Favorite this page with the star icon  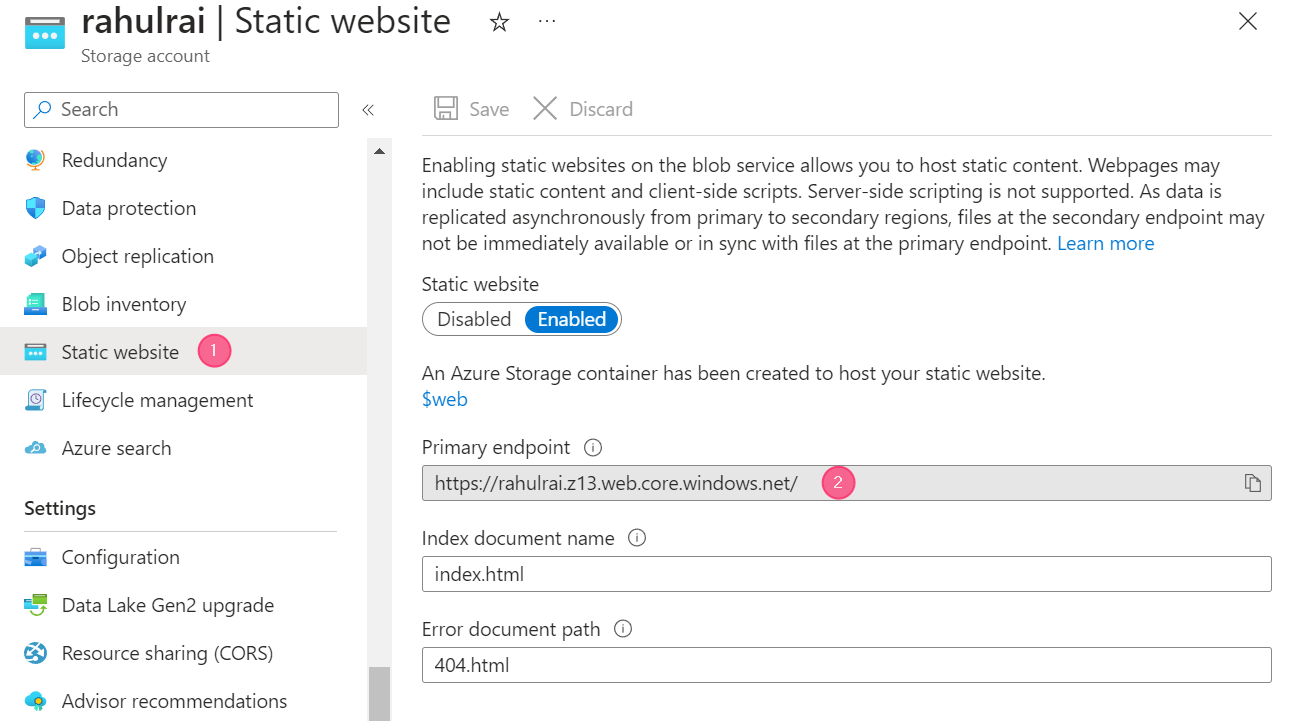pos(499,22)
